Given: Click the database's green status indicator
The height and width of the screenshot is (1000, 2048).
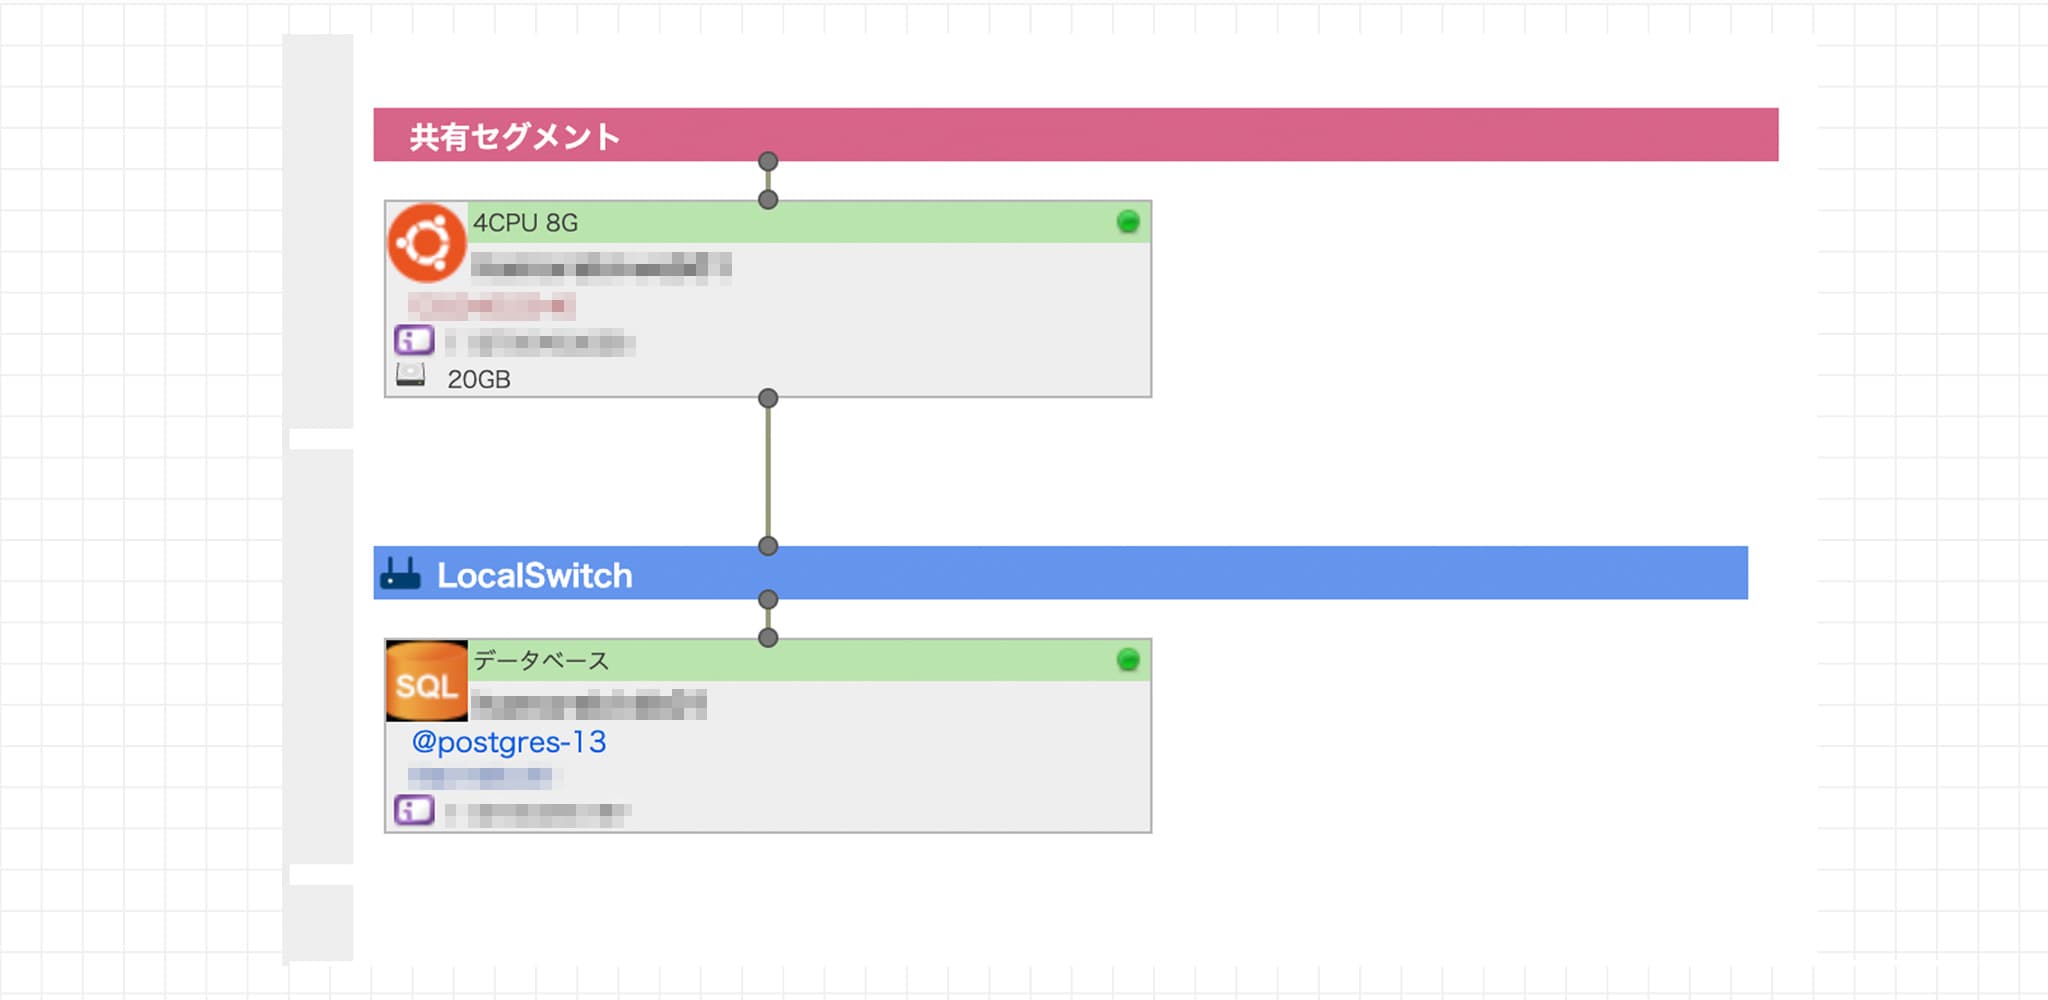Looking at the screenshot, I should 1128,660.
